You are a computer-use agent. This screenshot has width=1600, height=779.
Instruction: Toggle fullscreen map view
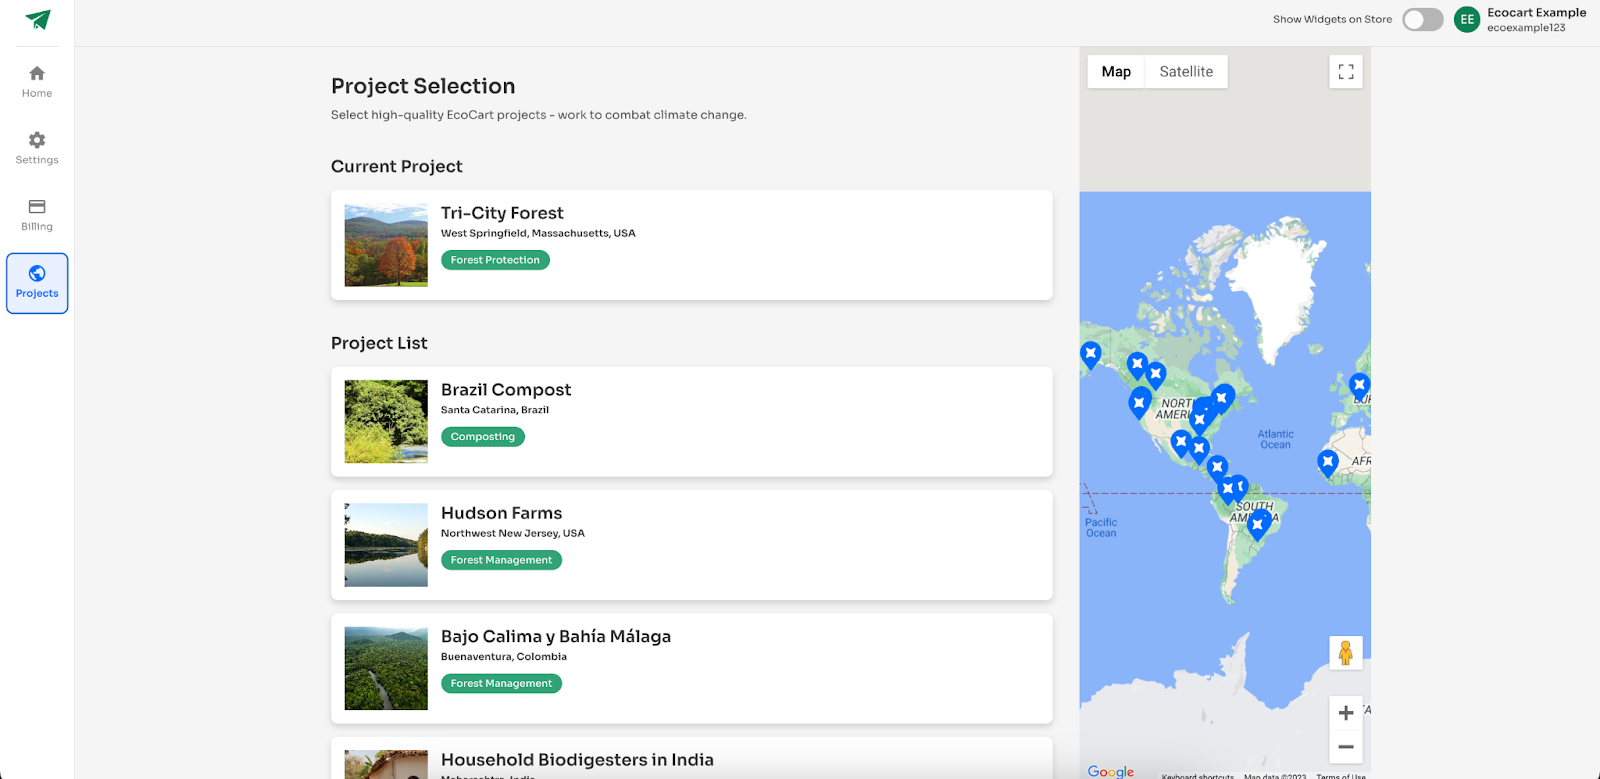(1346, 72)
